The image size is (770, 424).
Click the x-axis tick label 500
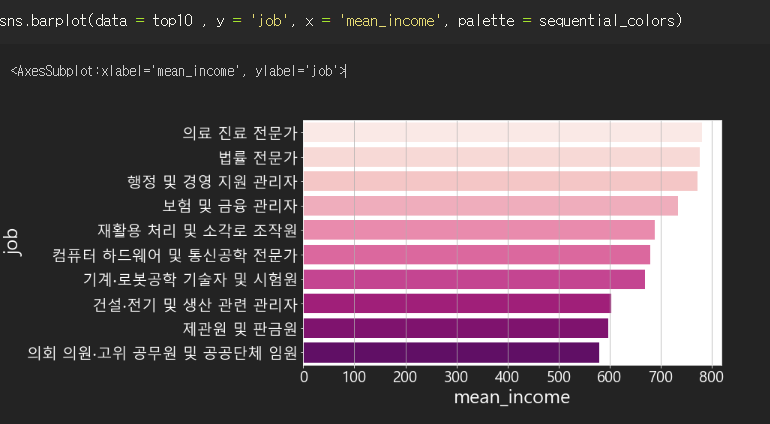[559, 377]
